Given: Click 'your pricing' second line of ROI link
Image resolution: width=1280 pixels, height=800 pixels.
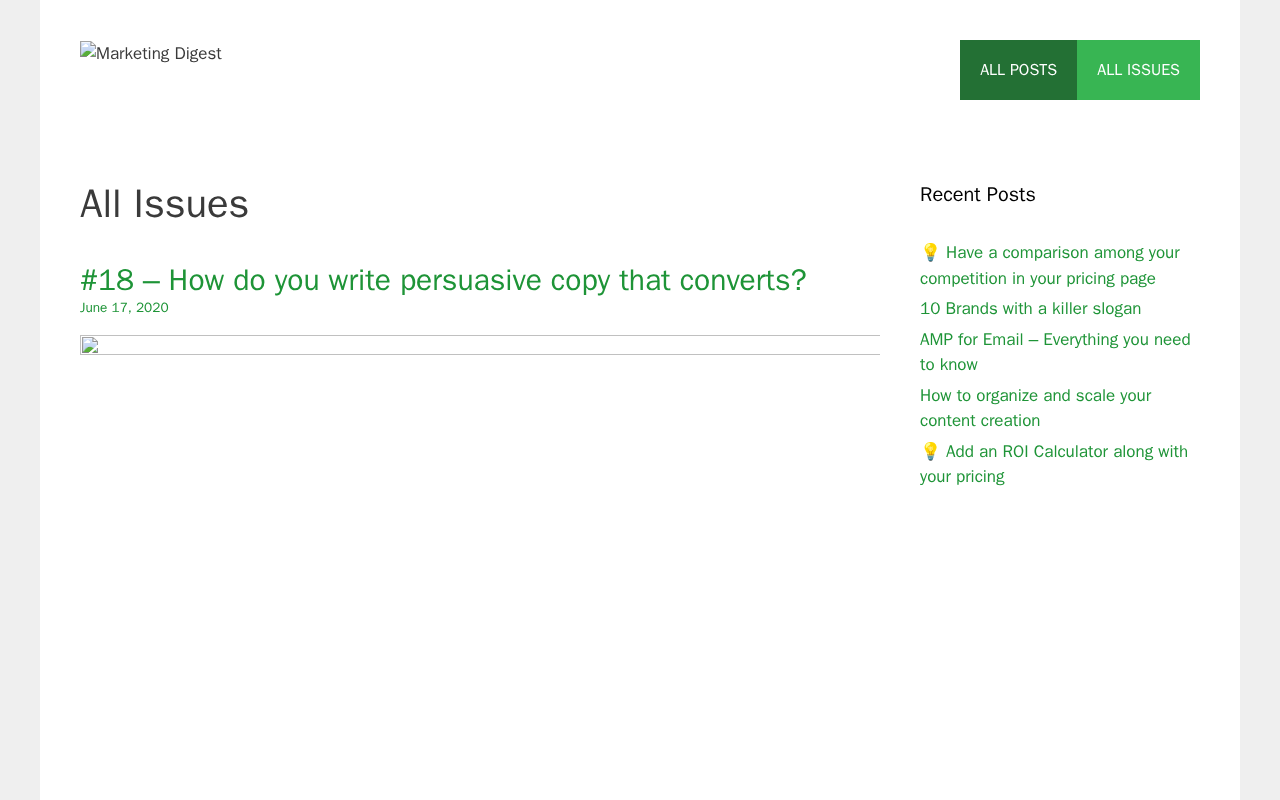Looking at the screenshot, I should [x=962, y=477].
